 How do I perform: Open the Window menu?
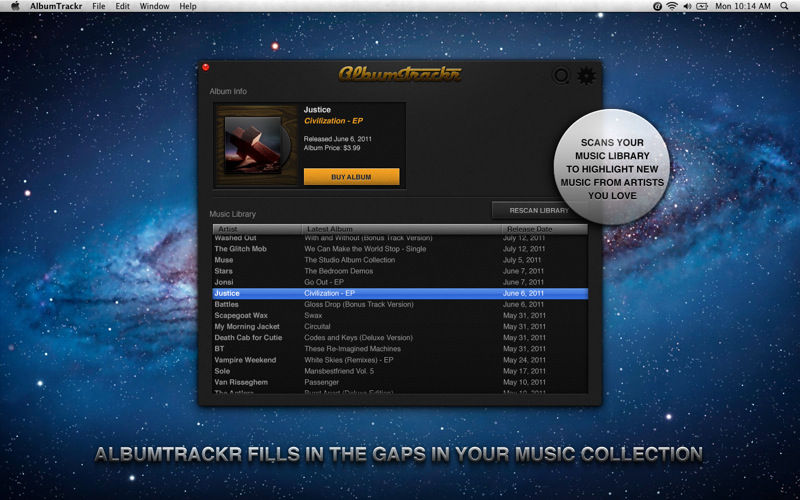click(155, 6)
